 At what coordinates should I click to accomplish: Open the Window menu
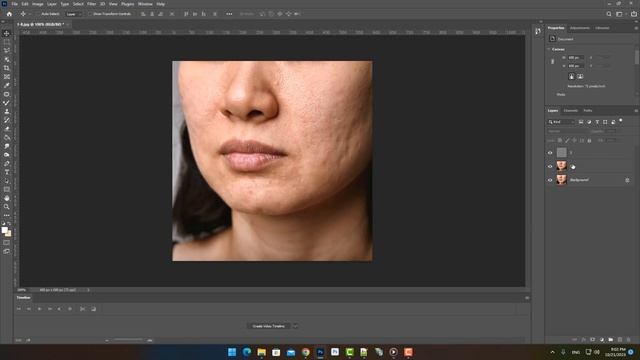(x=145, y=4)
